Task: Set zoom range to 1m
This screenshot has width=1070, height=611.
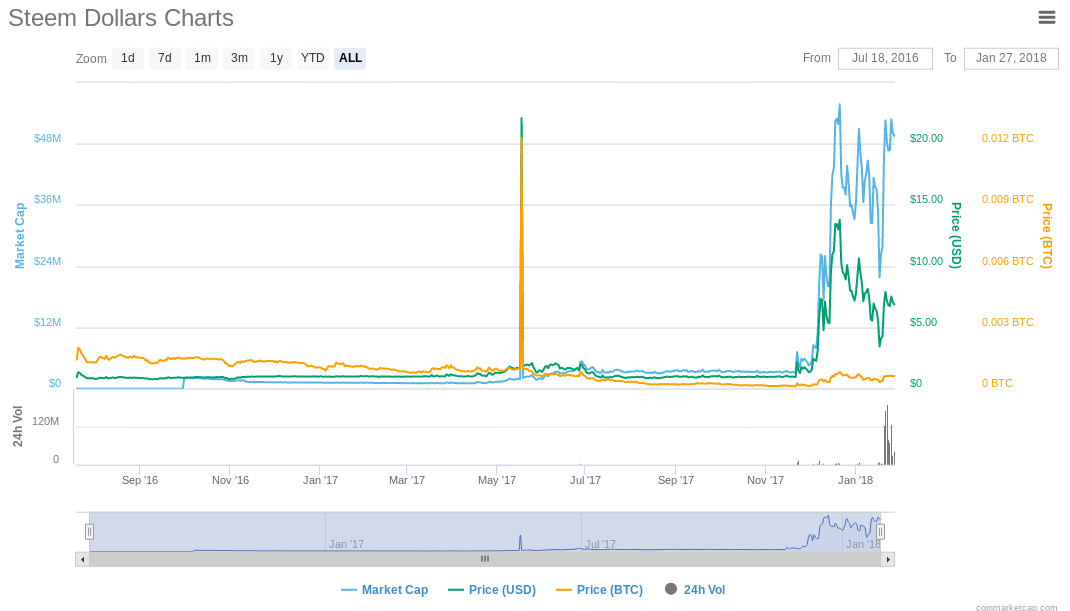Action: coord(202,58)
